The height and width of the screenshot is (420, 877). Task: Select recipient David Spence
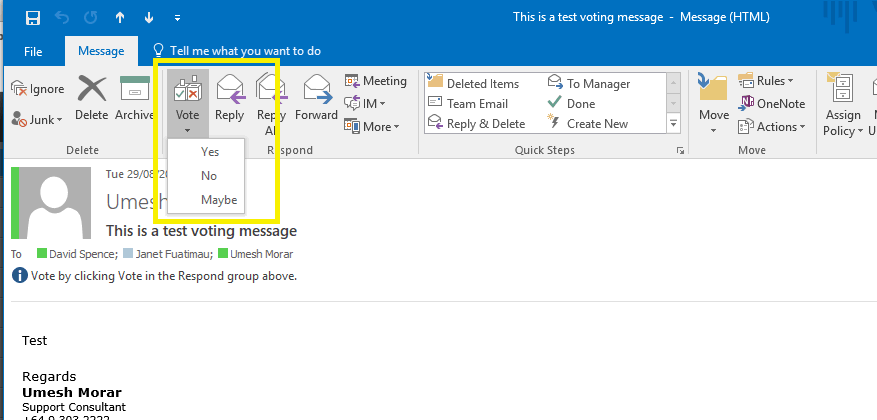(77, 254)
